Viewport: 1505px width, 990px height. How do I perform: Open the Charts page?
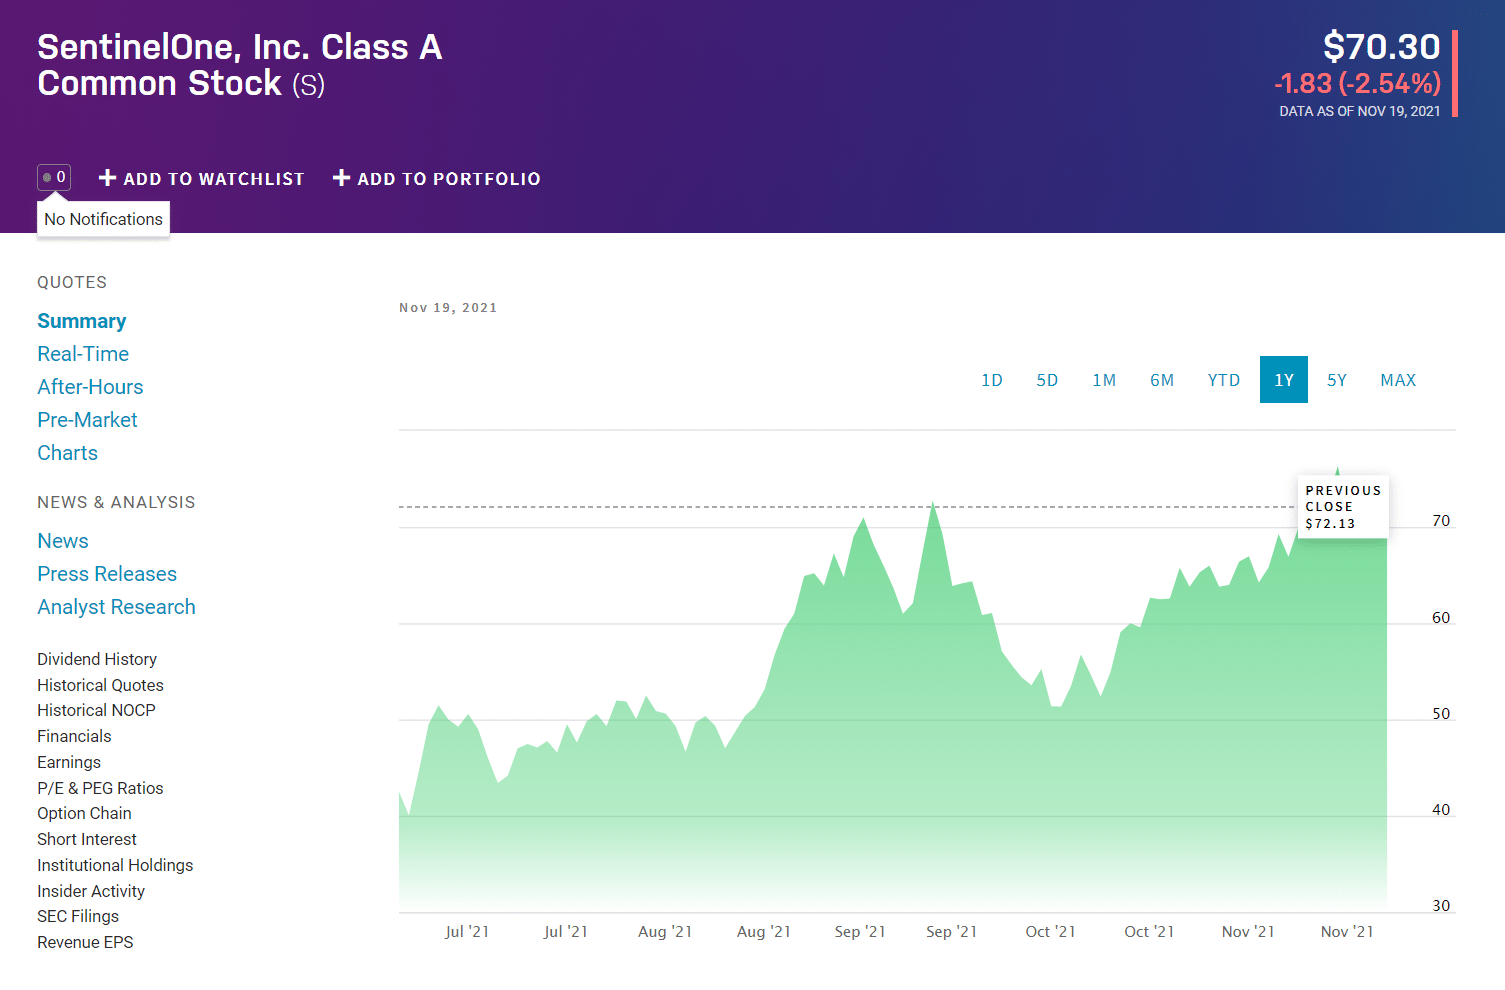[67, 453]
